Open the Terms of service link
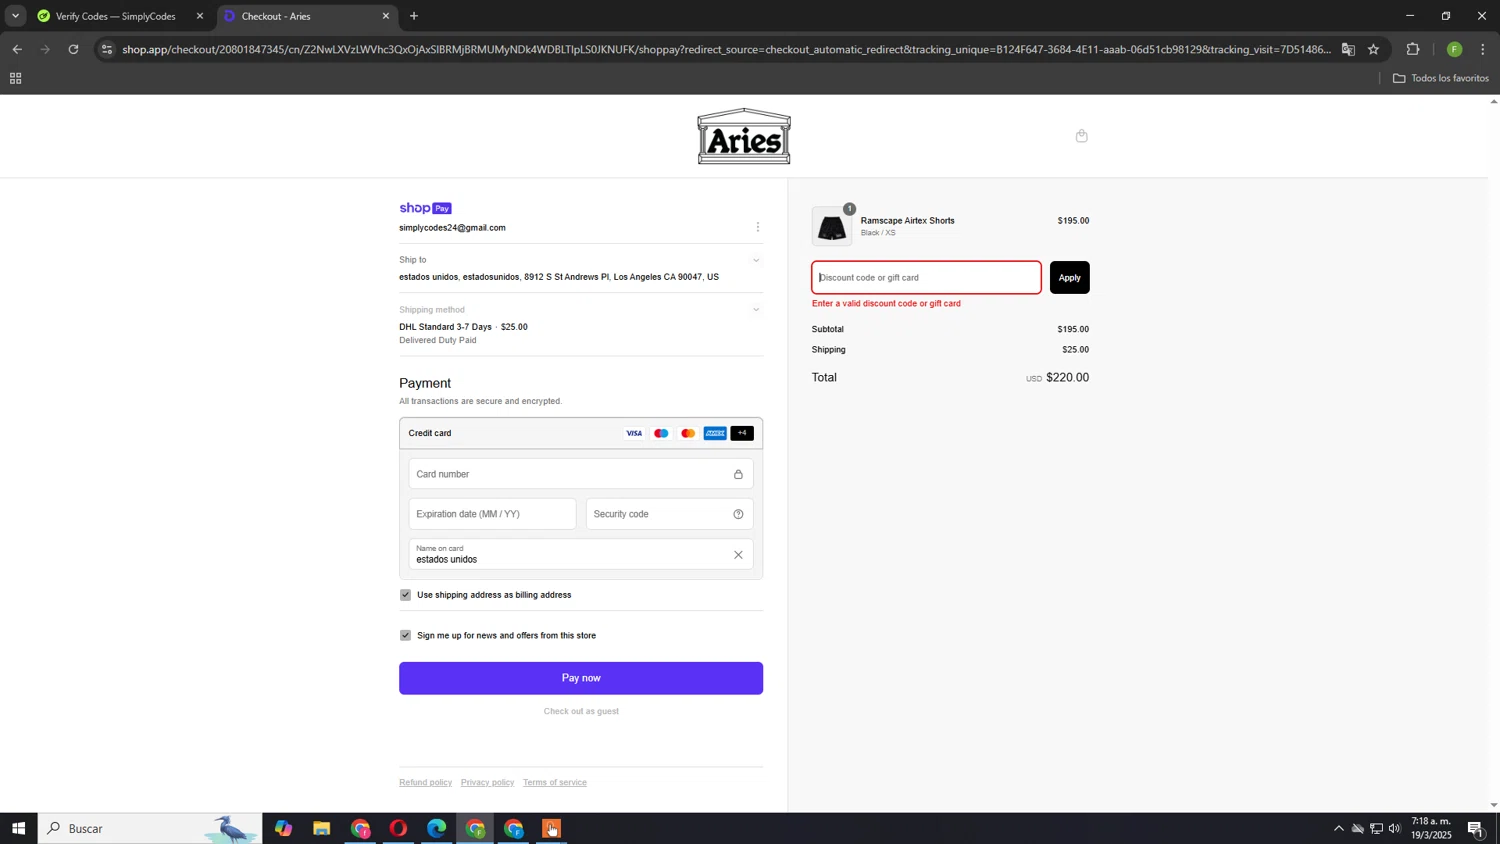The width and height of the screenshot is (1500, 844). click(x=555, y=782)
